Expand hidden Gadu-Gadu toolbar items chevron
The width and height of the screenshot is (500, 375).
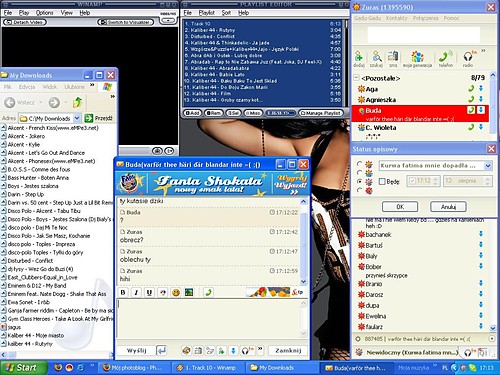point(483,51)
